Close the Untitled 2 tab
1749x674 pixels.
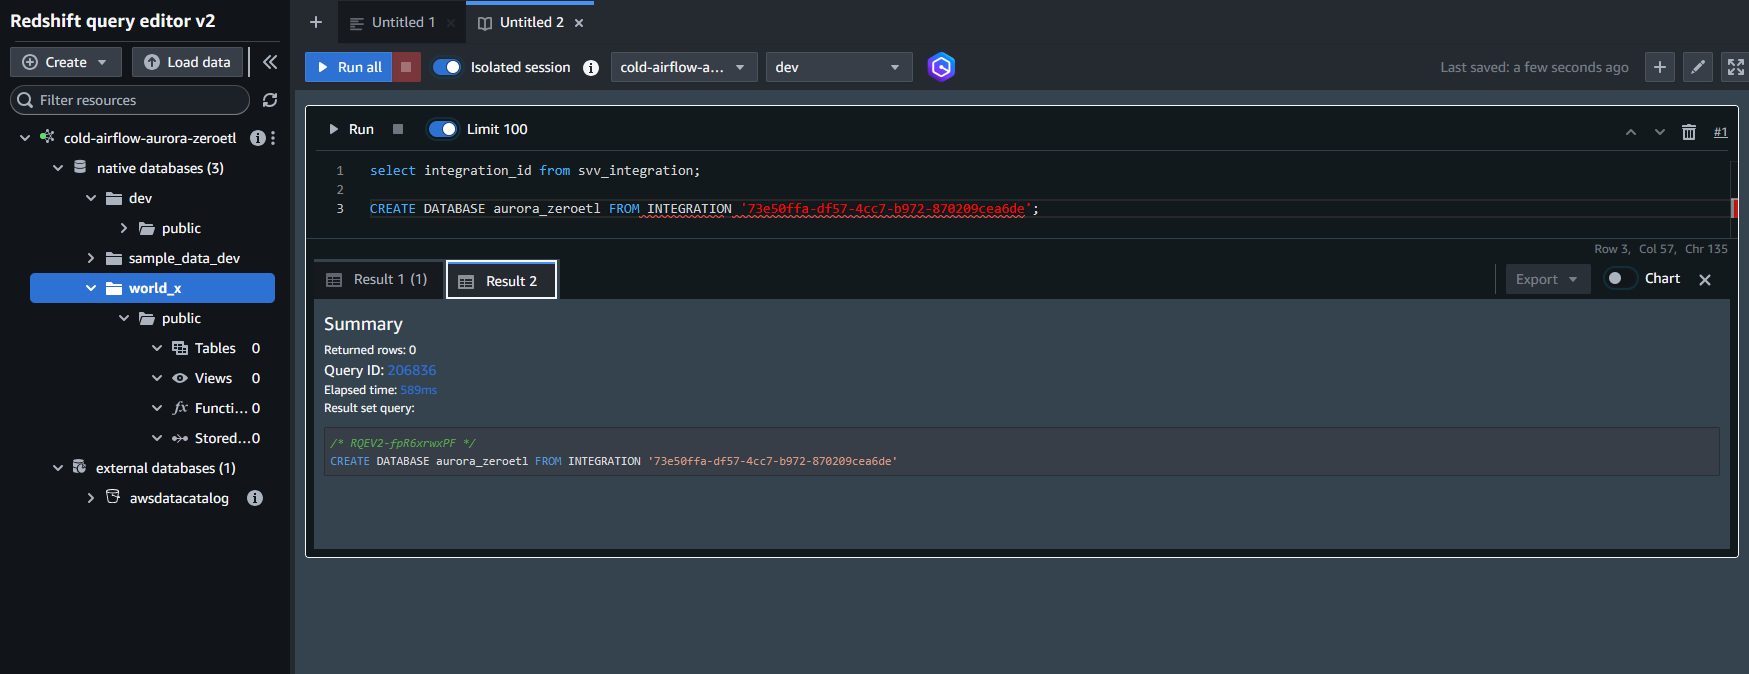(x=579, y=23)
